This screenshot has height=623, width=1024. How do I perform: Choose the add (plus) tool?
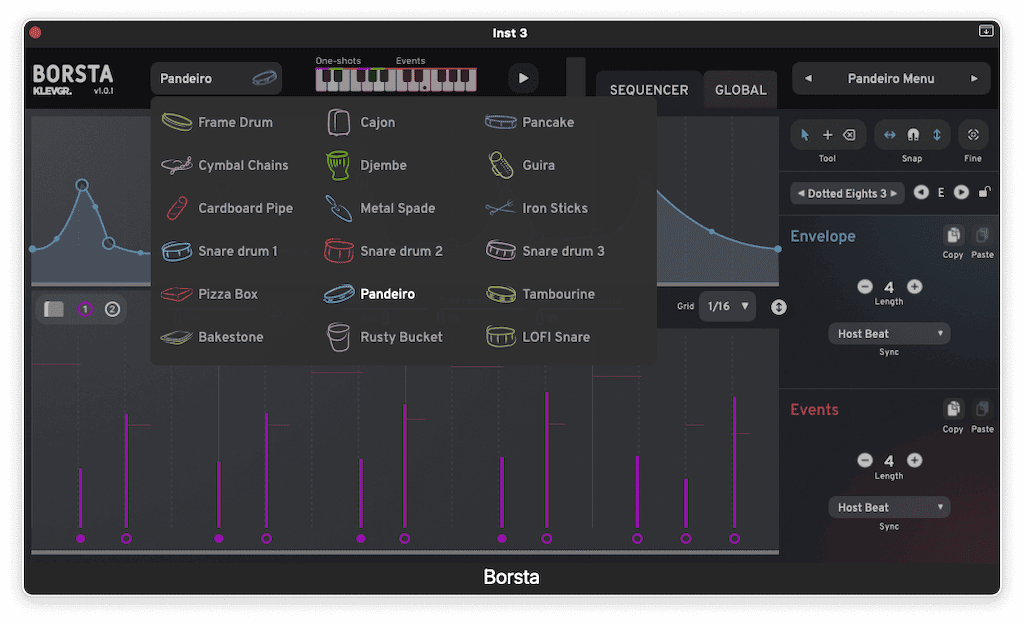(827, 135)
